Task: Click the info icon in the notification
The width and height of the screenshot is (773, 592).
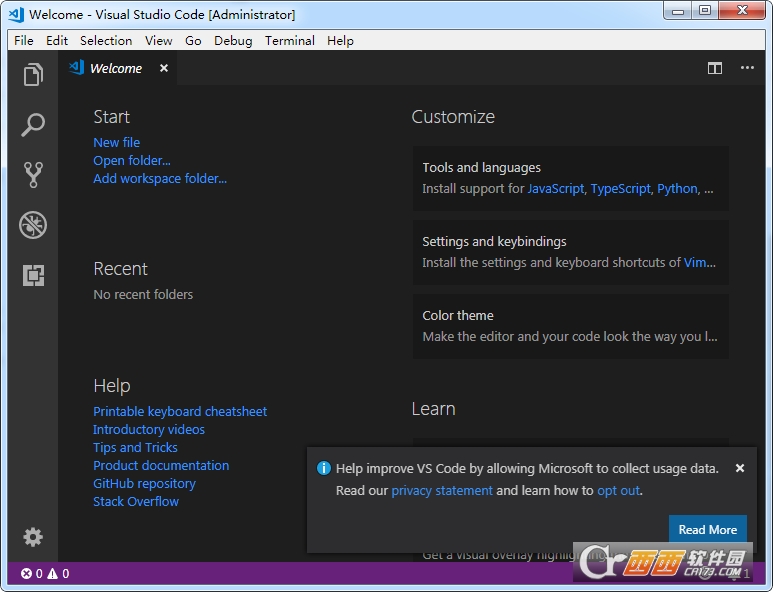Action: pyautogui.click(x=323, y=468)
